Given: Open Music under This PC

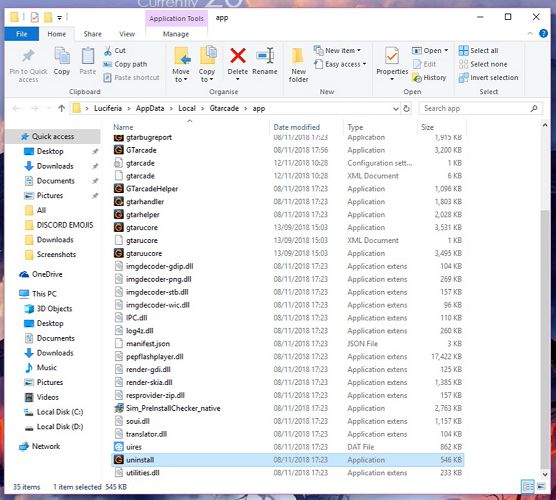Looking at the screenshot, I should [46, 368].
